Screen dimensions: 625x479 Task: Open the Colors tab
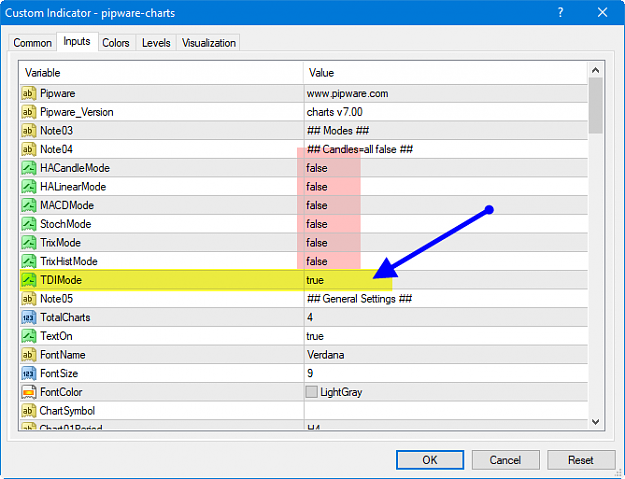(x=116, y=43)
